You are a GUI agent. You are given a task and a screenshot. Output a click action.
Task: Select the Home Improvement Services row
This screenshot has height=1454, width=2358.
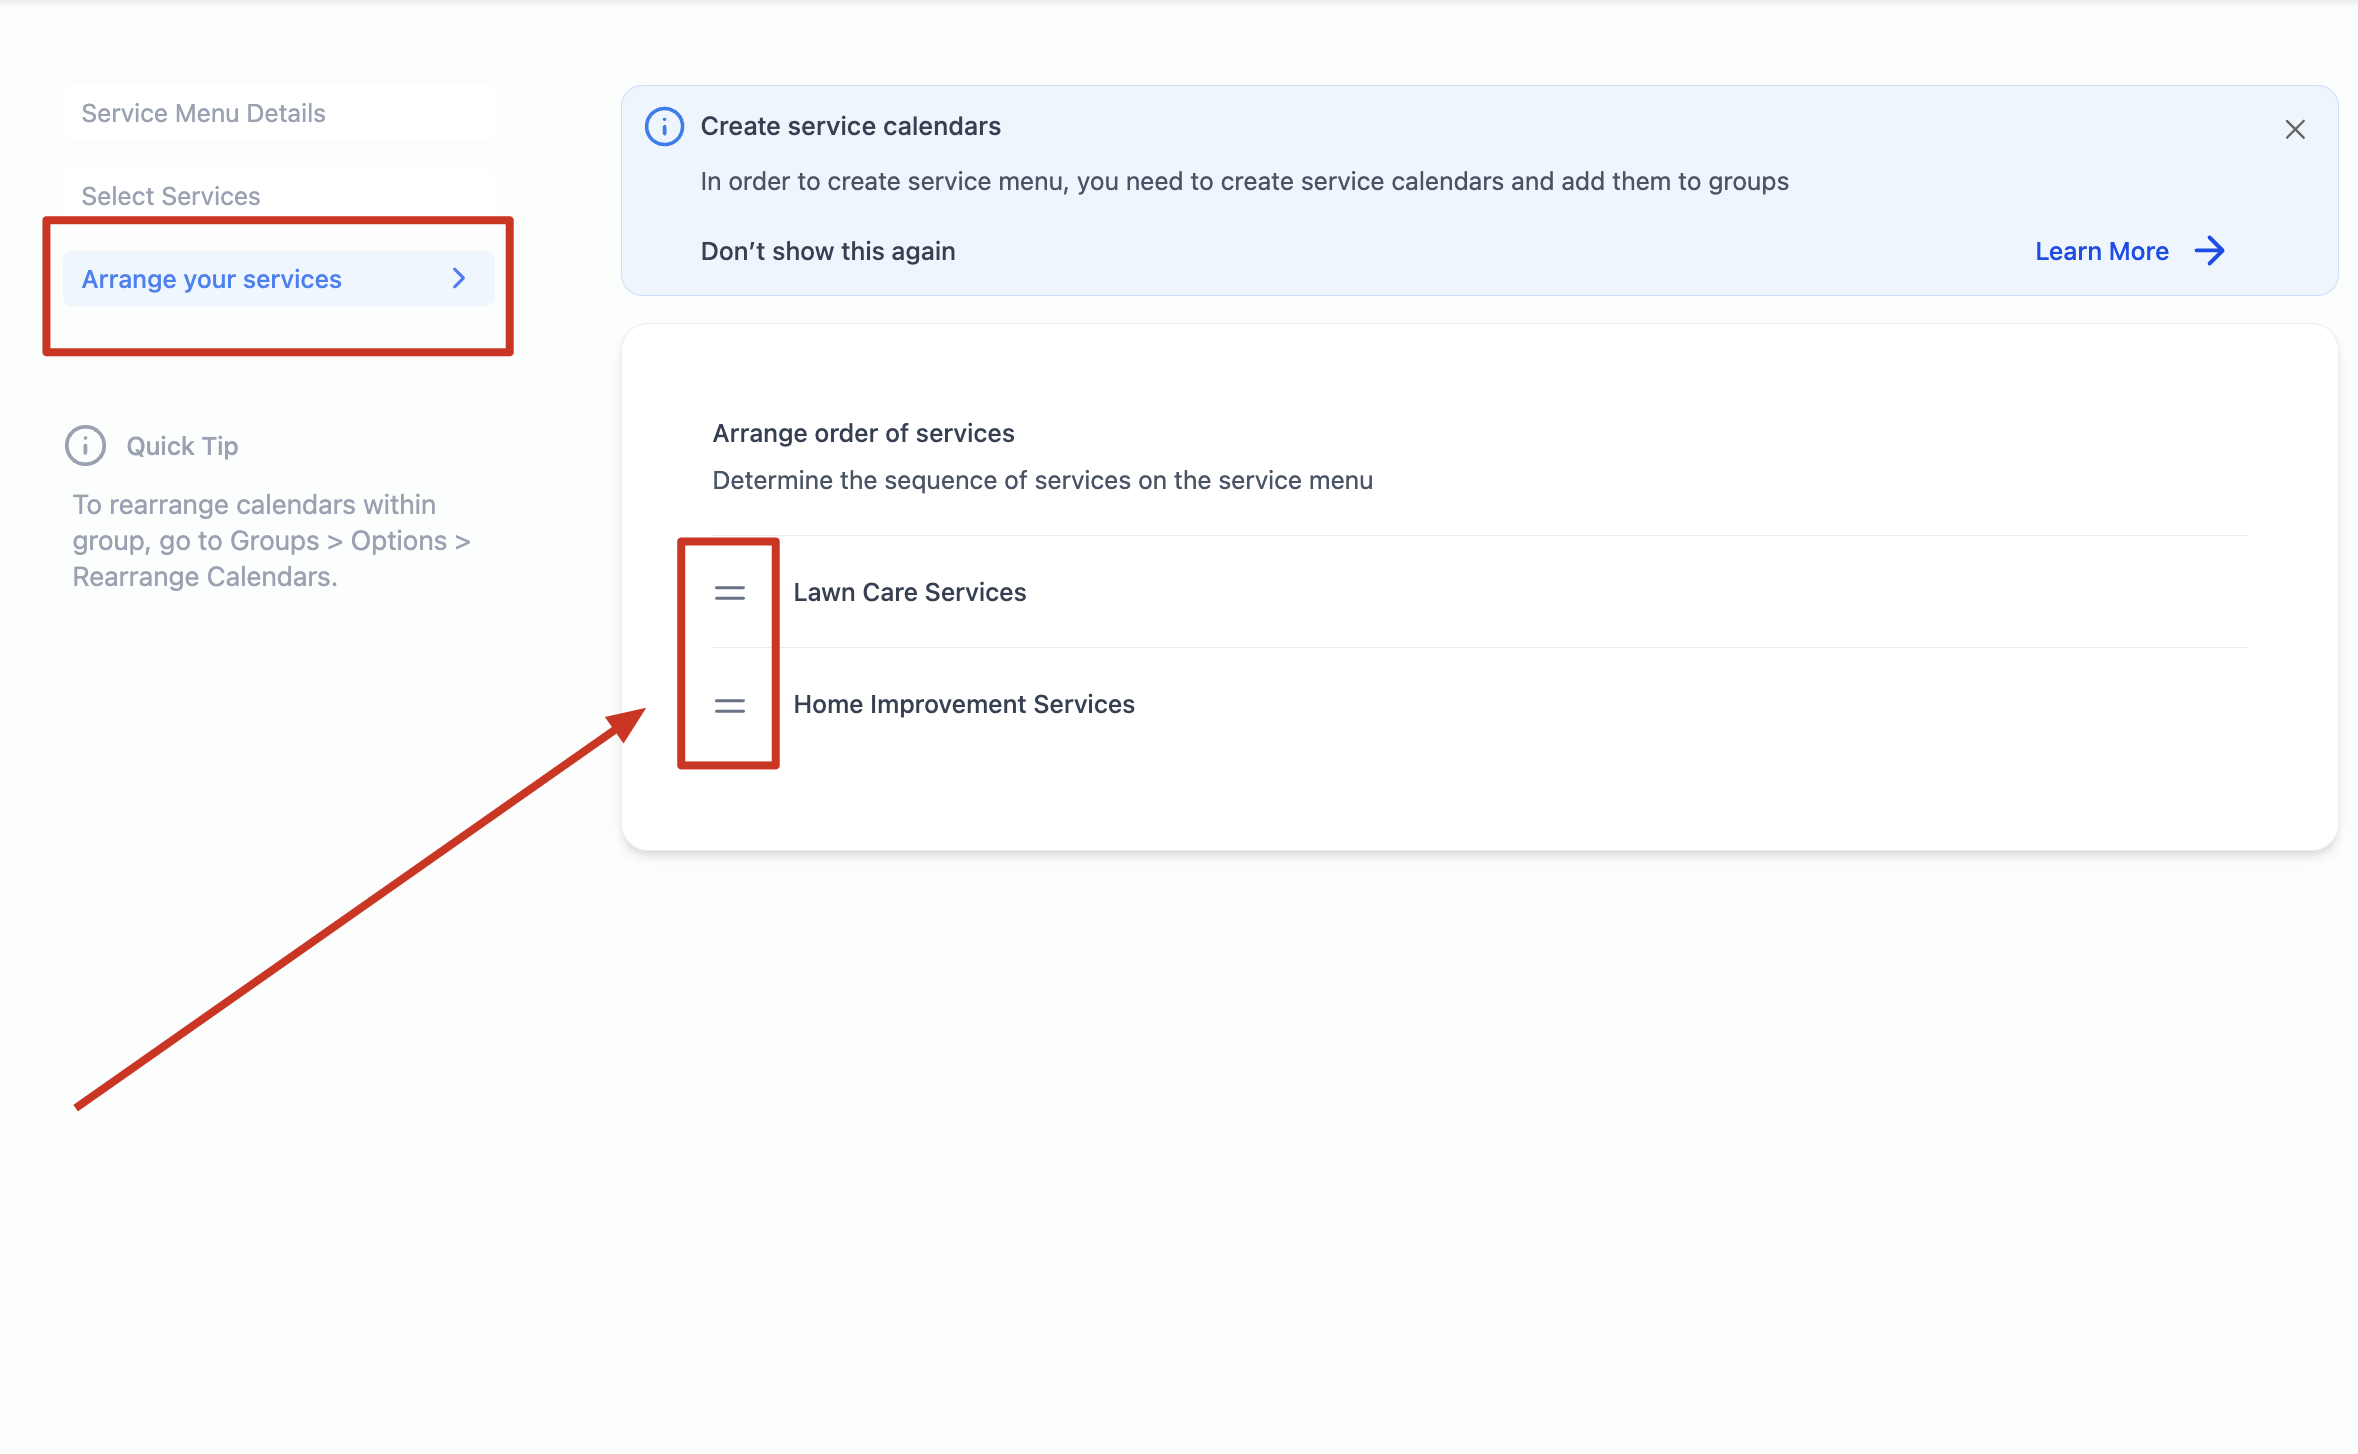pyautogui.click(x=963, y=704)
